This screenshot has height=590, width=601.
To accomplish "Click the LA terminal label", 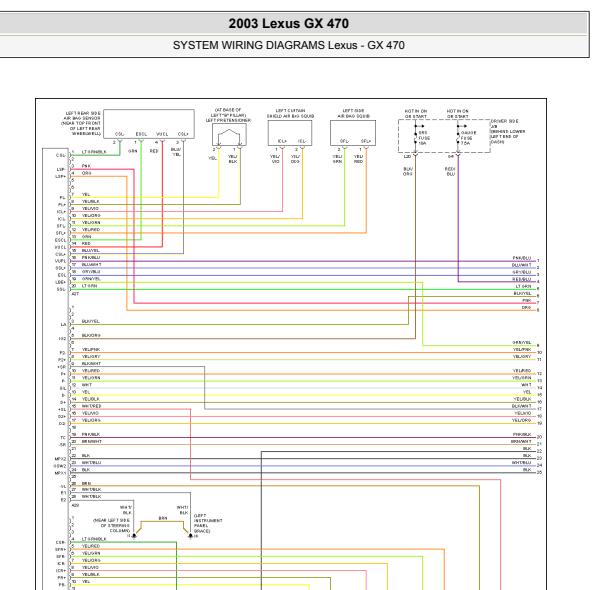I will click(63, 325).
